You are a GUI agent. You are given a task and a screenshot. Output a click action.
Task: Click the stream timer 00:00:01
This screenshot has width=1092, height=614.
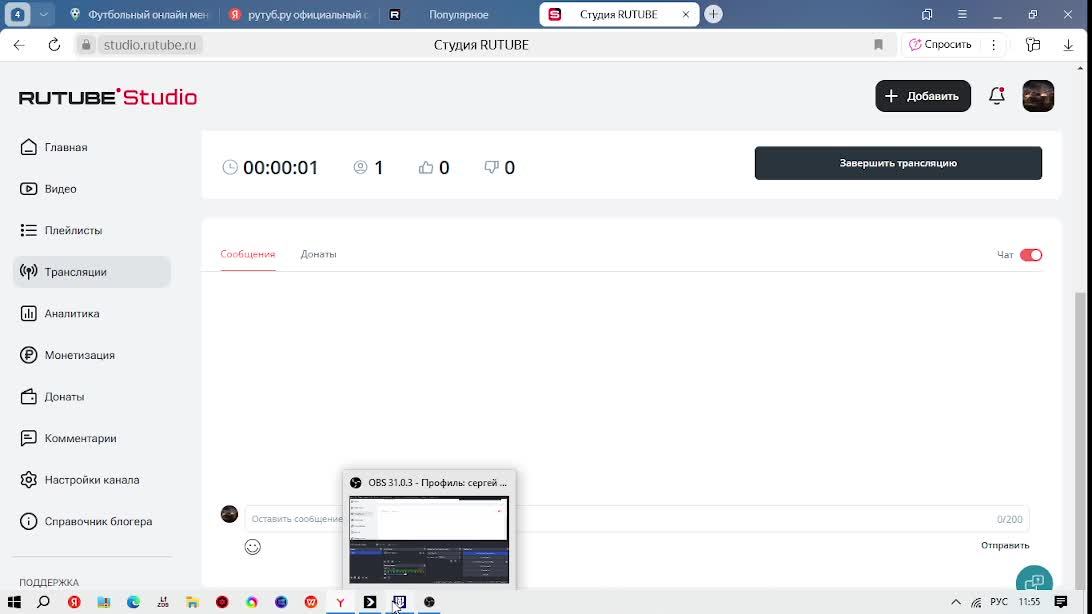coord(280,168)
